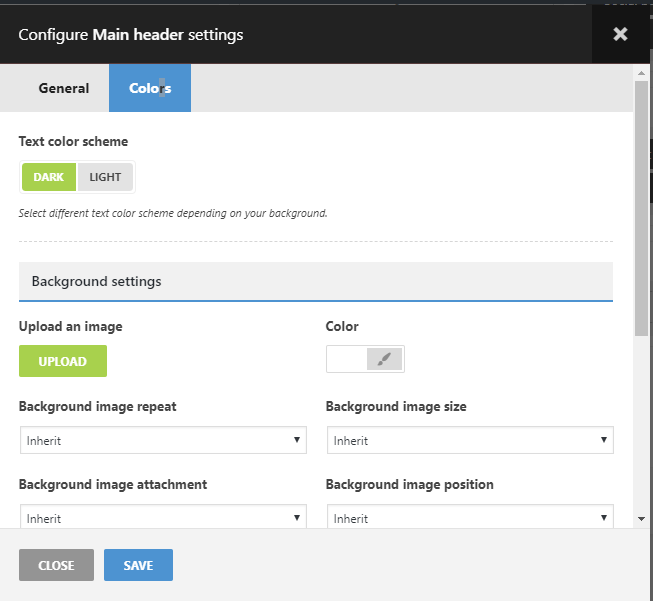The width and height of the screenshot is (653, 601).
Task: Close the dialog with the X icon
Action: 620,35
